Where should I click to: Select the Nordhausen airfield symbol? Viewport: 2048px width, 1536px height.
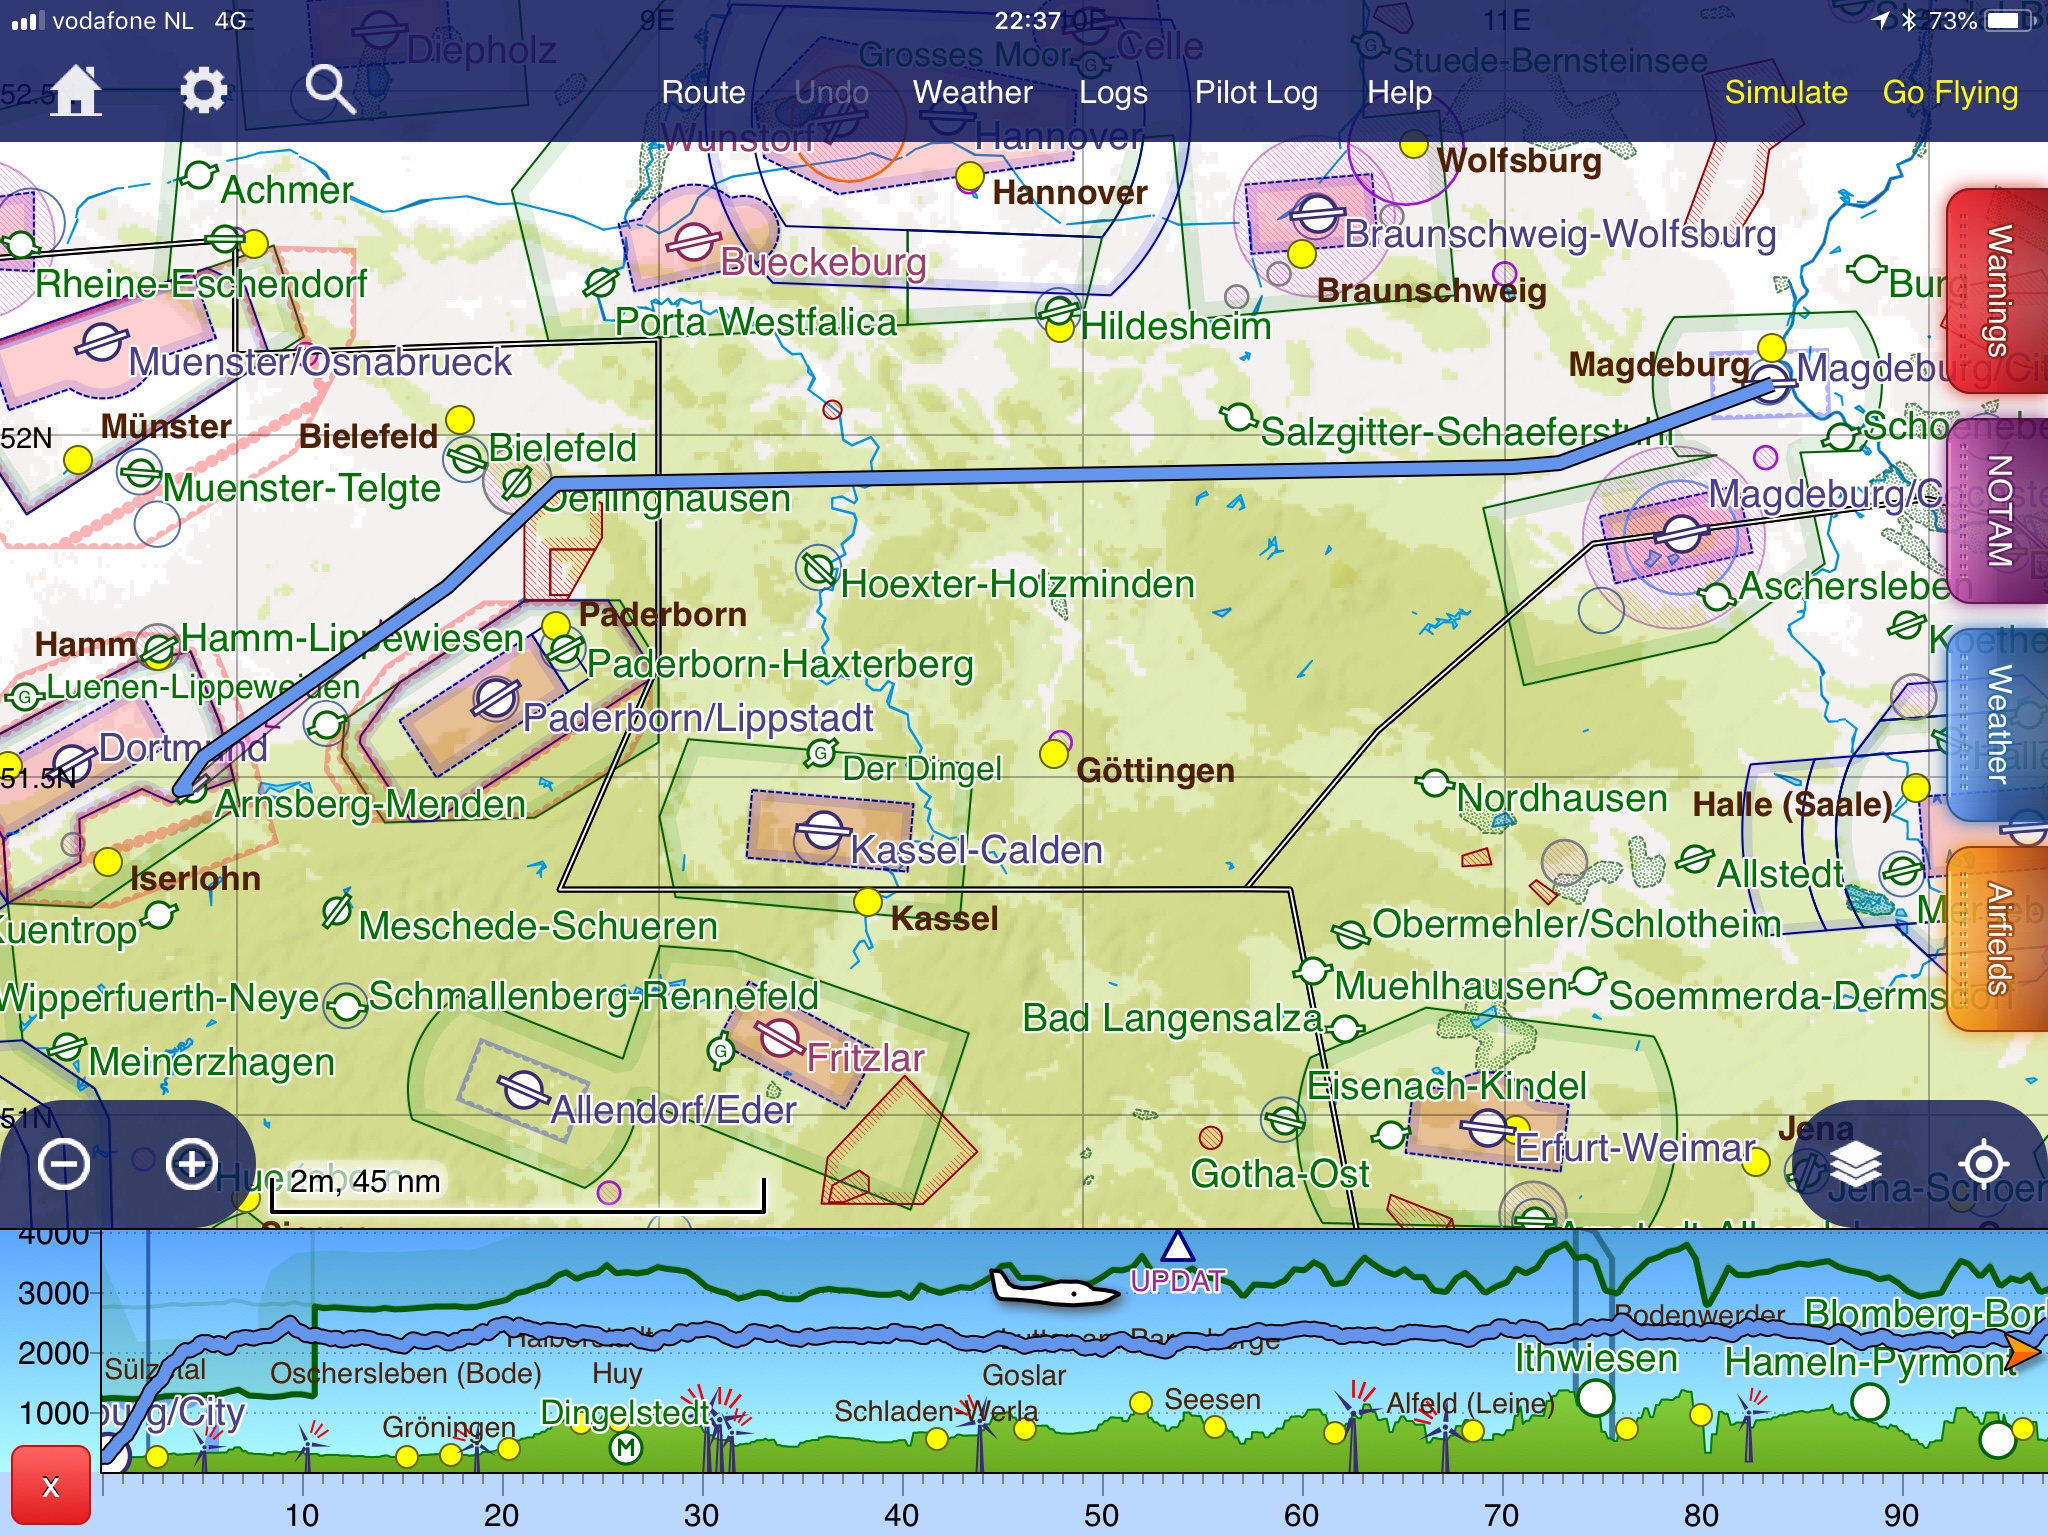coord(1435,783)
